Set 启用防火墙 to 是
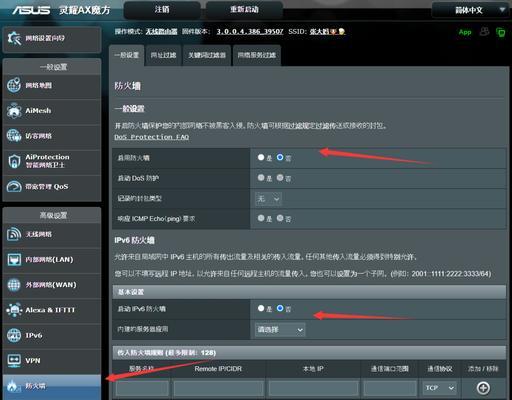The image size is (512, 400). pyautogui.click(x=261, y=157)
